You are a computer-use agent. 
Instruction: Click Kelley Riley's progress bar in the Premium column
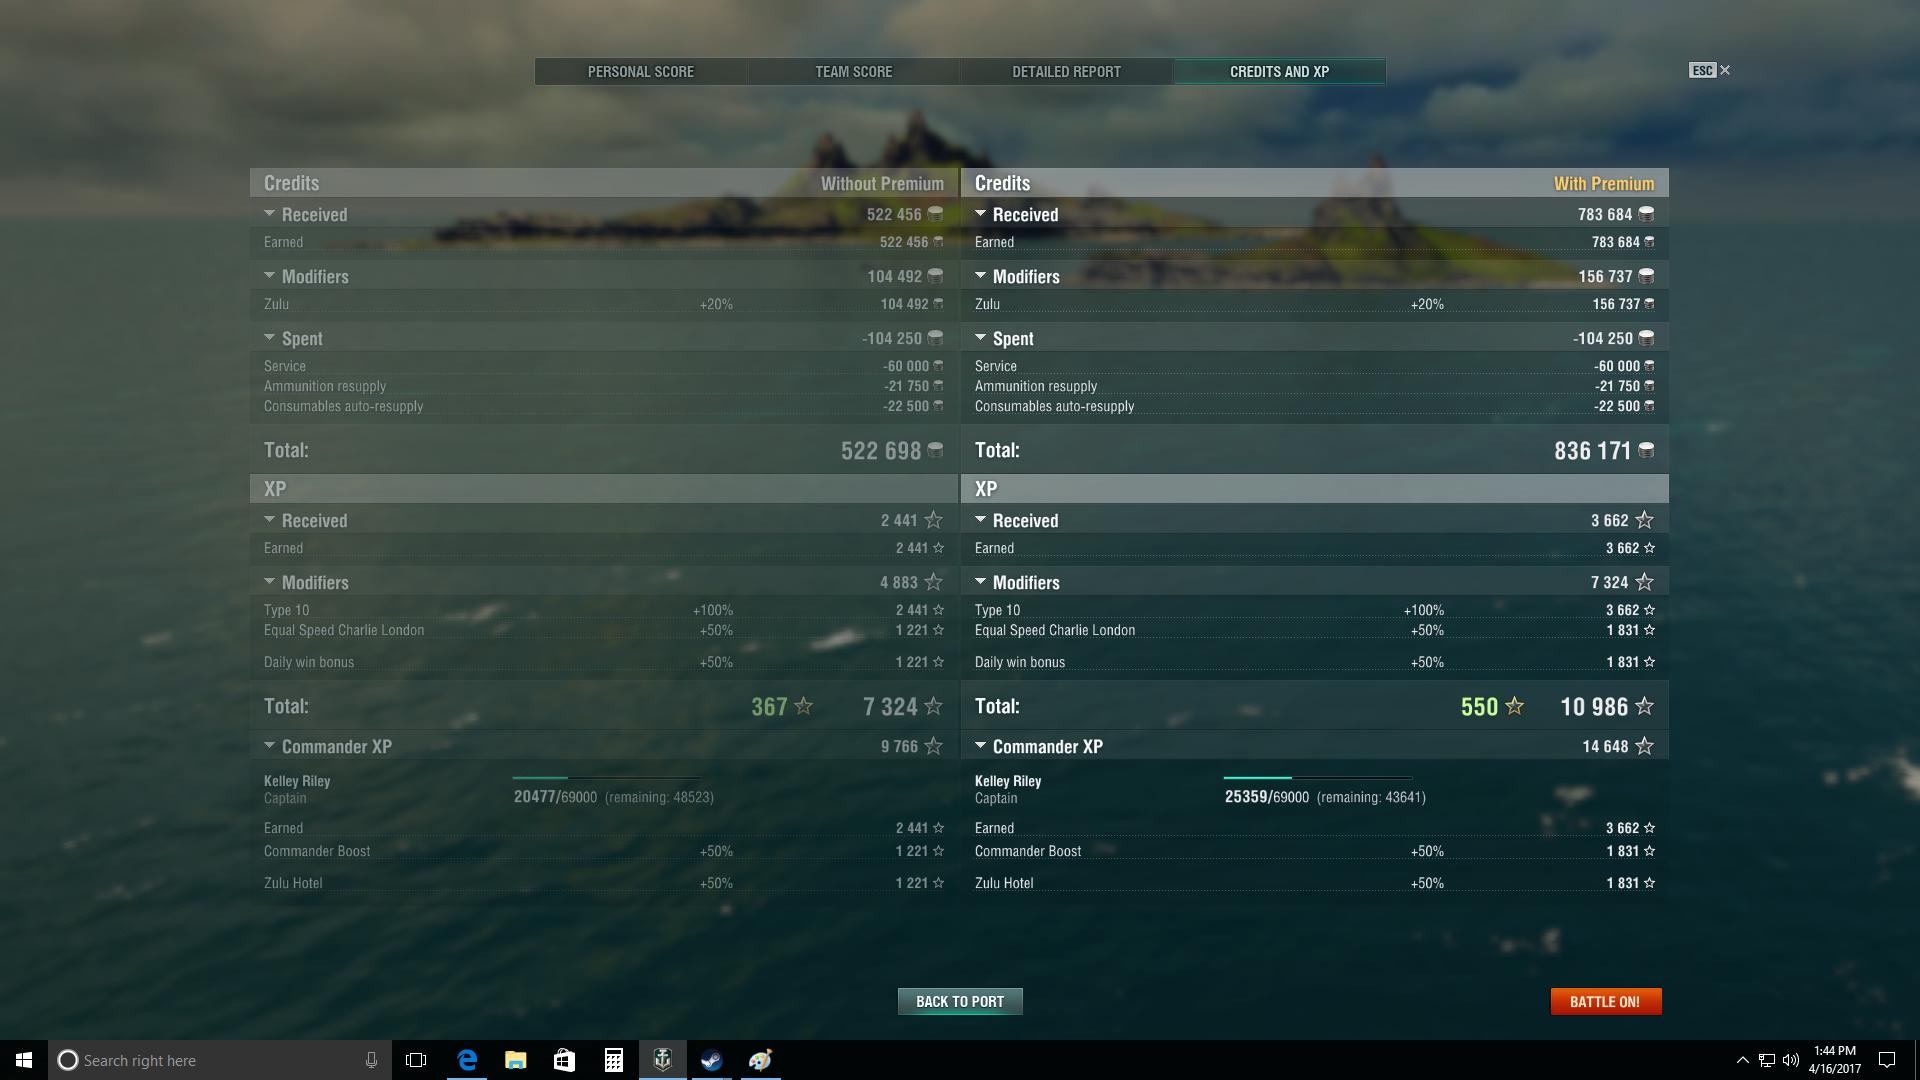(1318, 777)
